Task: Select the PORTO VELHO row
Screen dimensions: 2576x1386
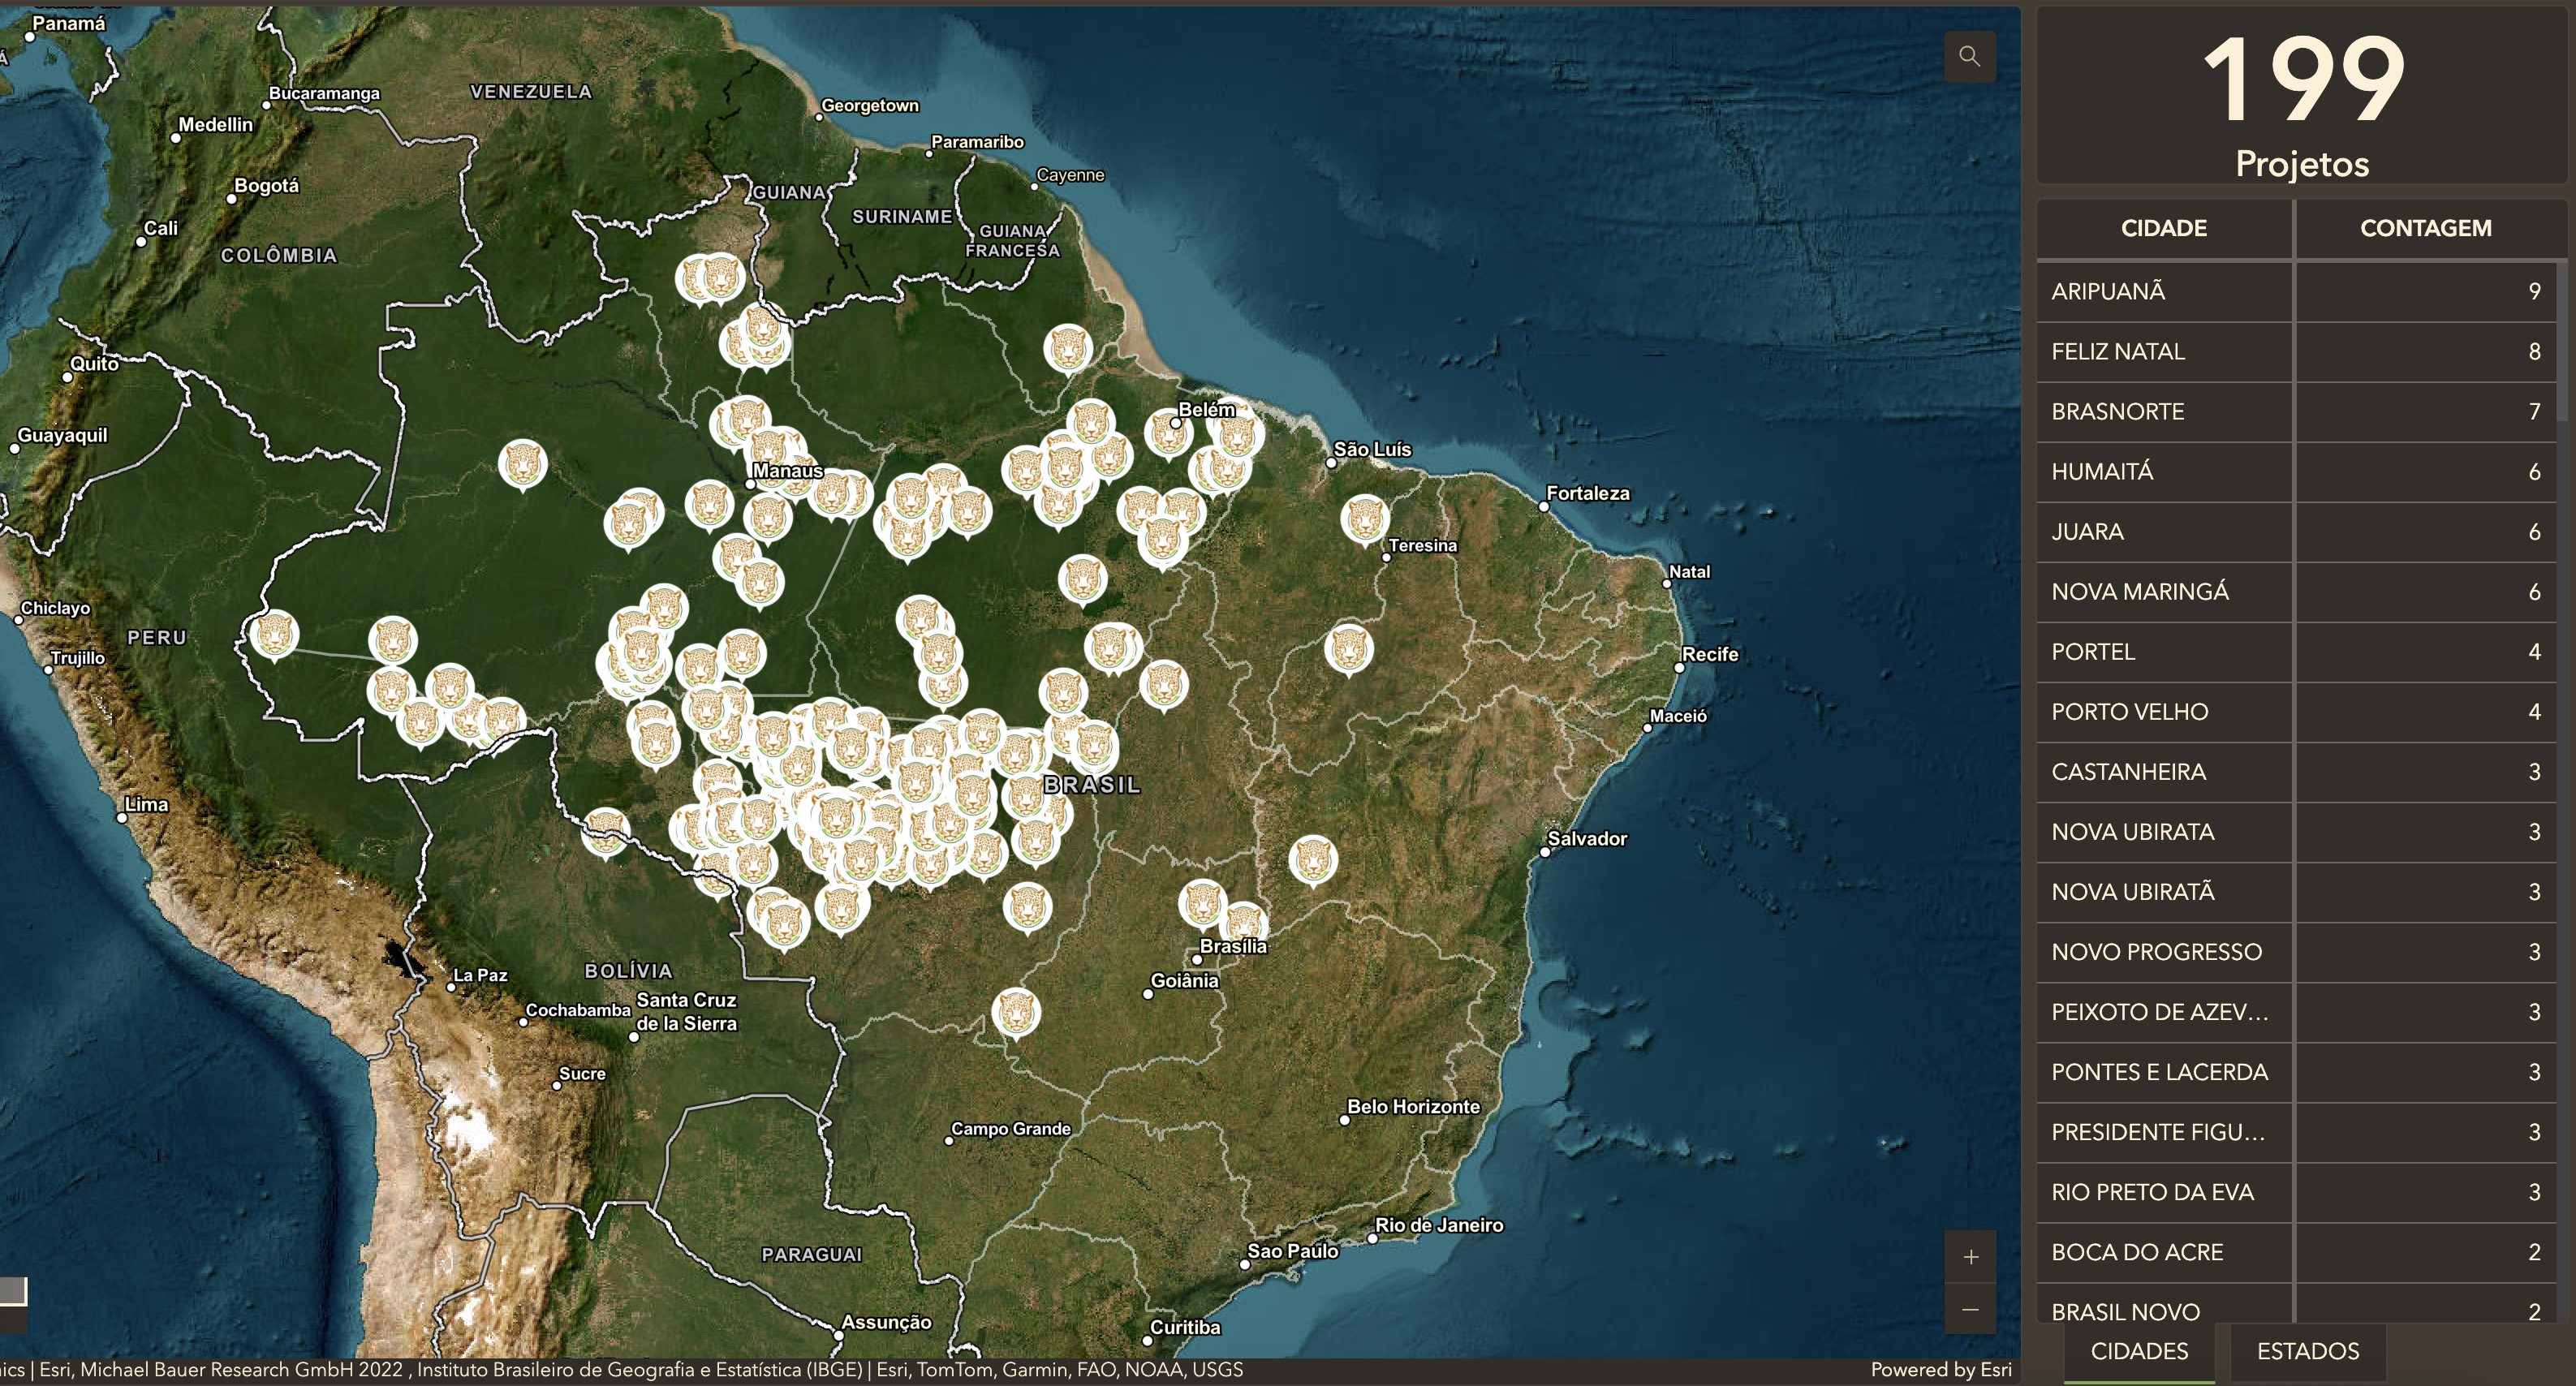Action: coord(2297,711)
